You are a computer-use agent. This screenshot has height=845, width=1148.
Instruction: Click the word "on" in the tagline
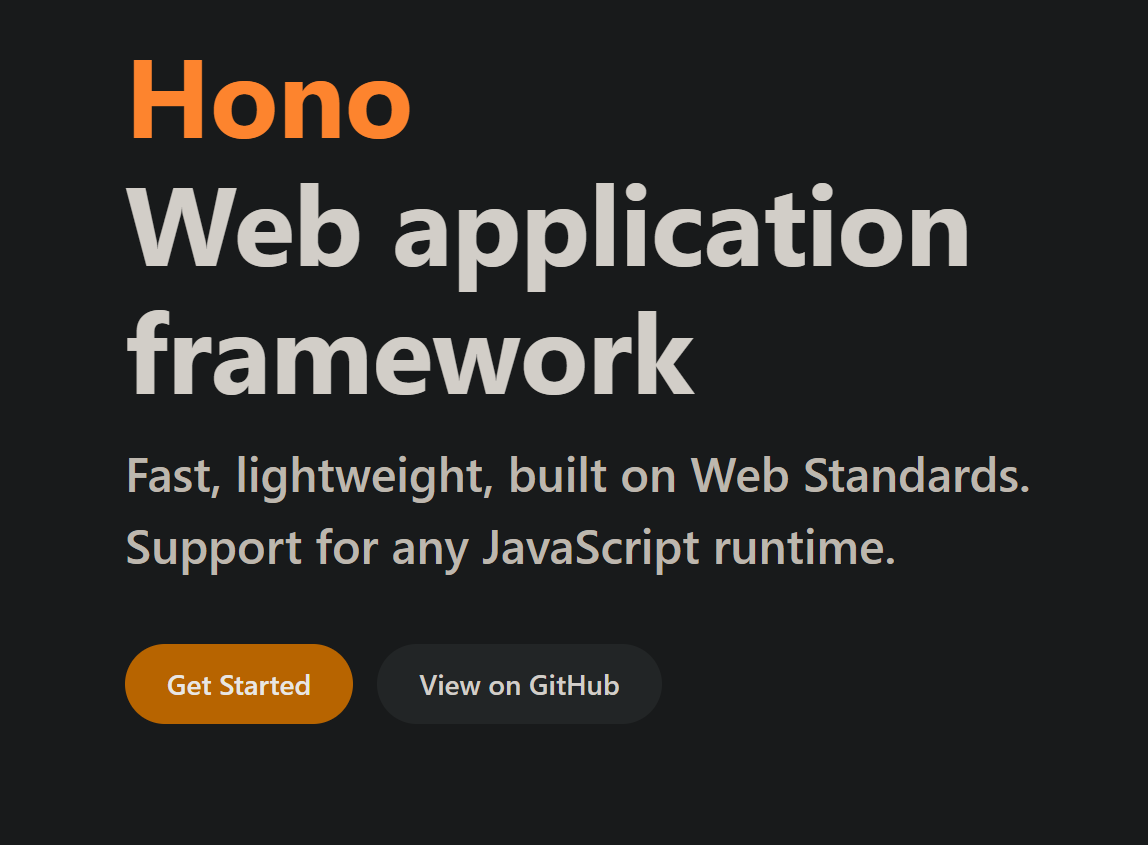[x=649, y=476]
